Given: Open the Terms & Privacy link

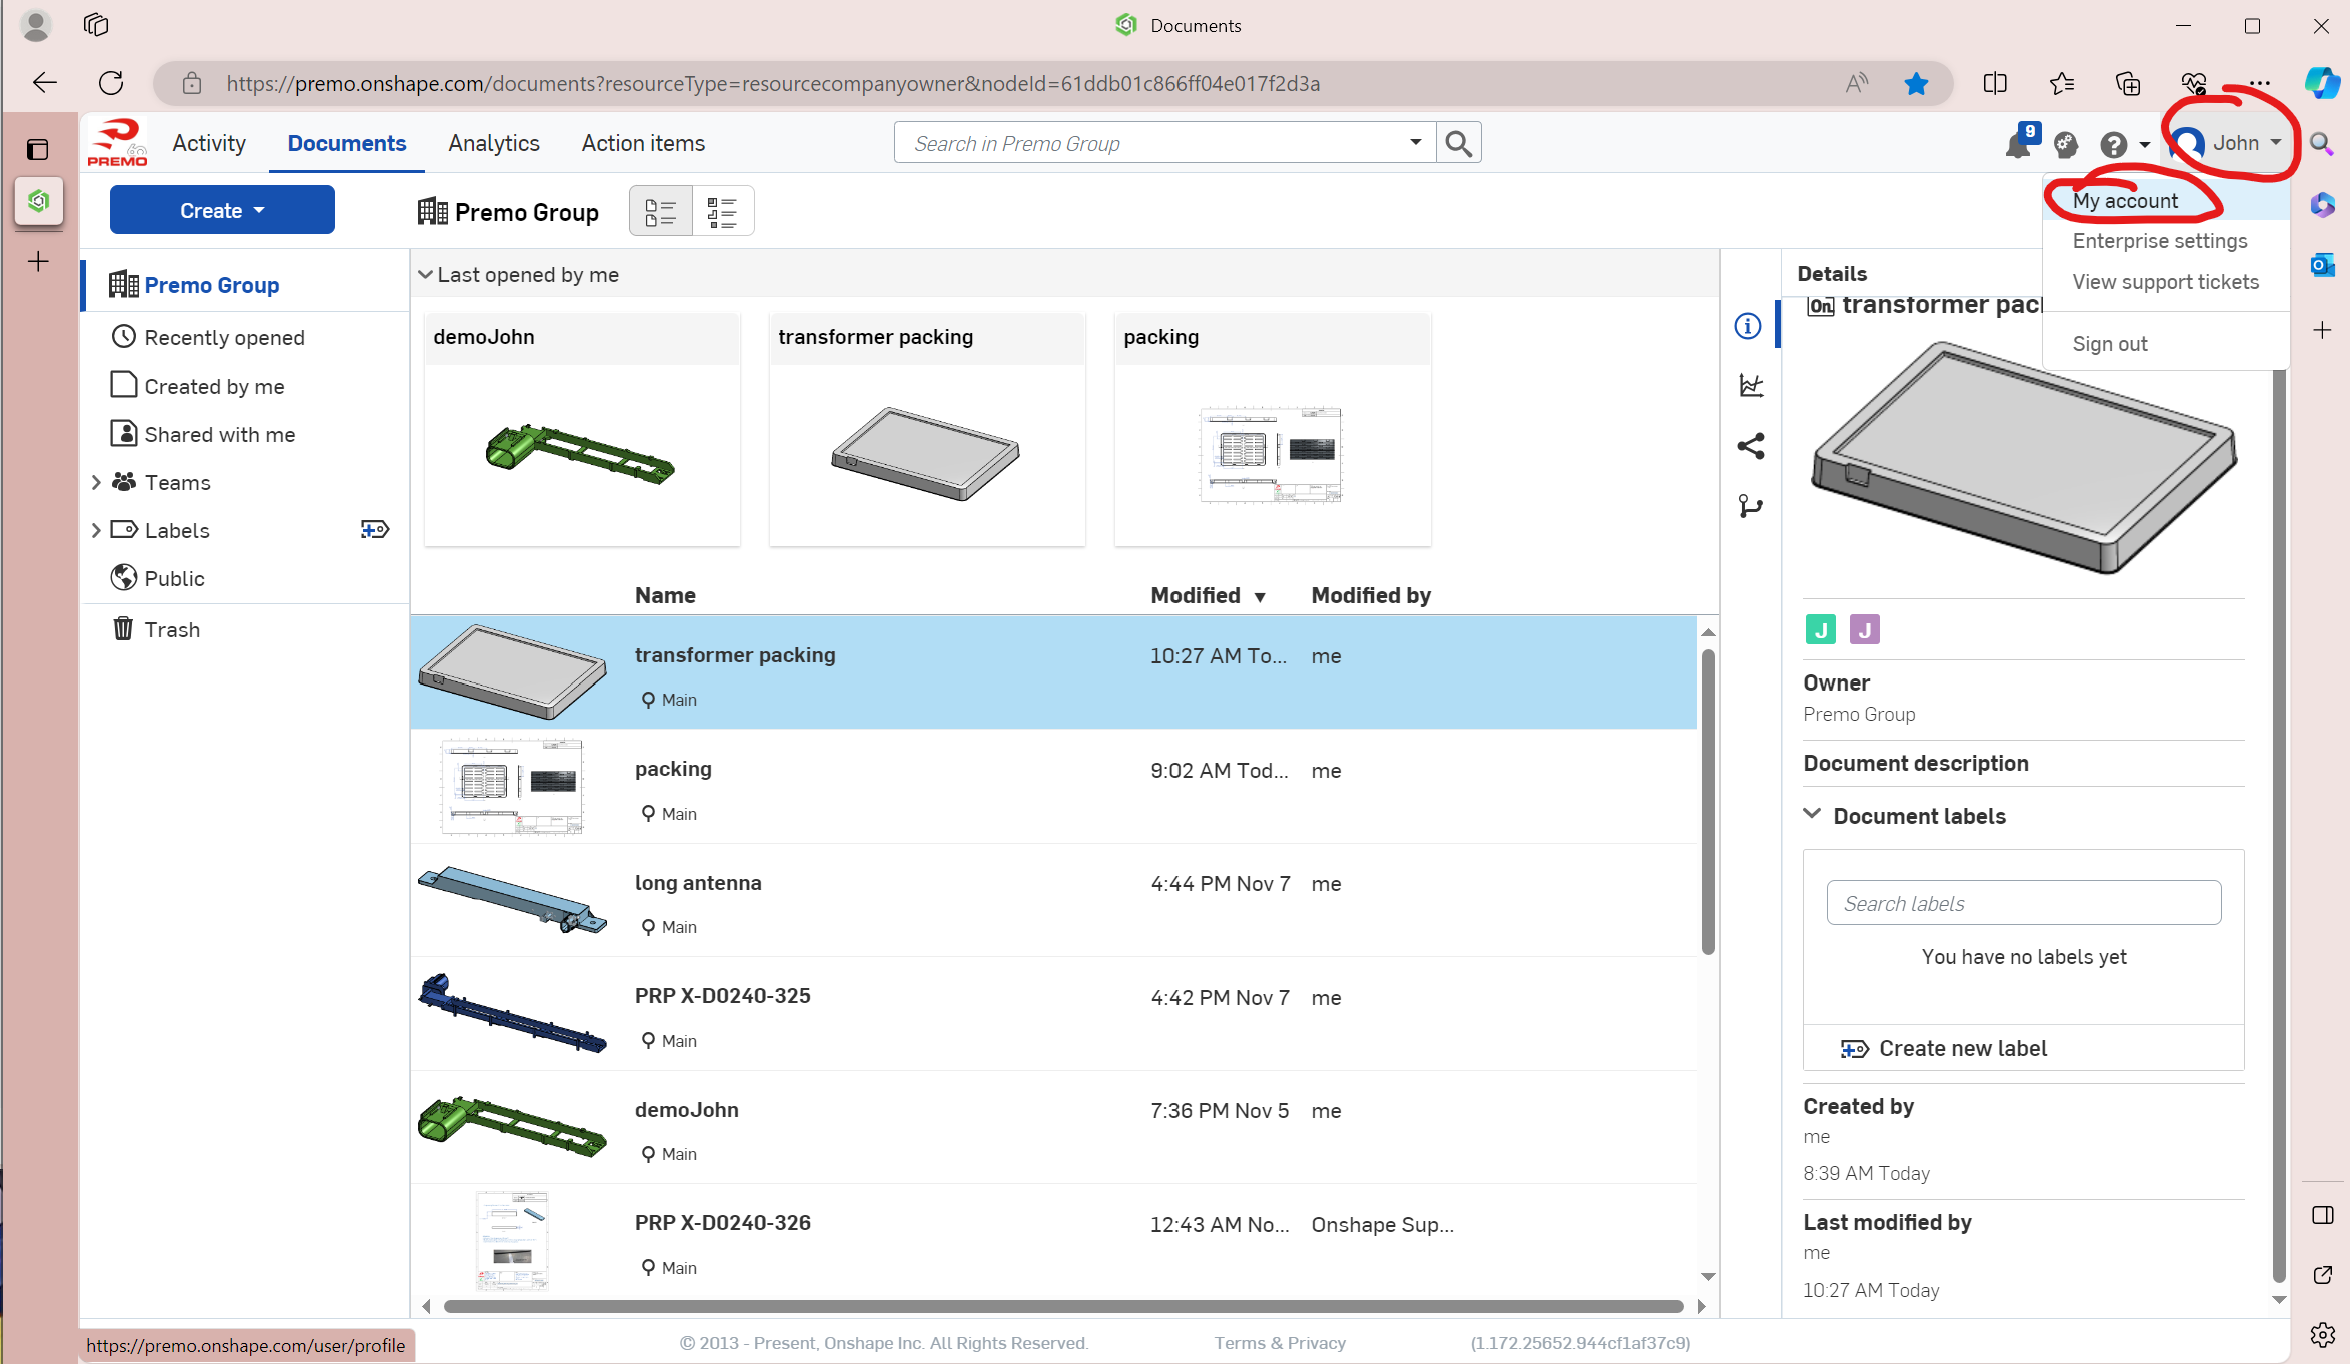Looking at the screenshot, I should (1279, 1343).
